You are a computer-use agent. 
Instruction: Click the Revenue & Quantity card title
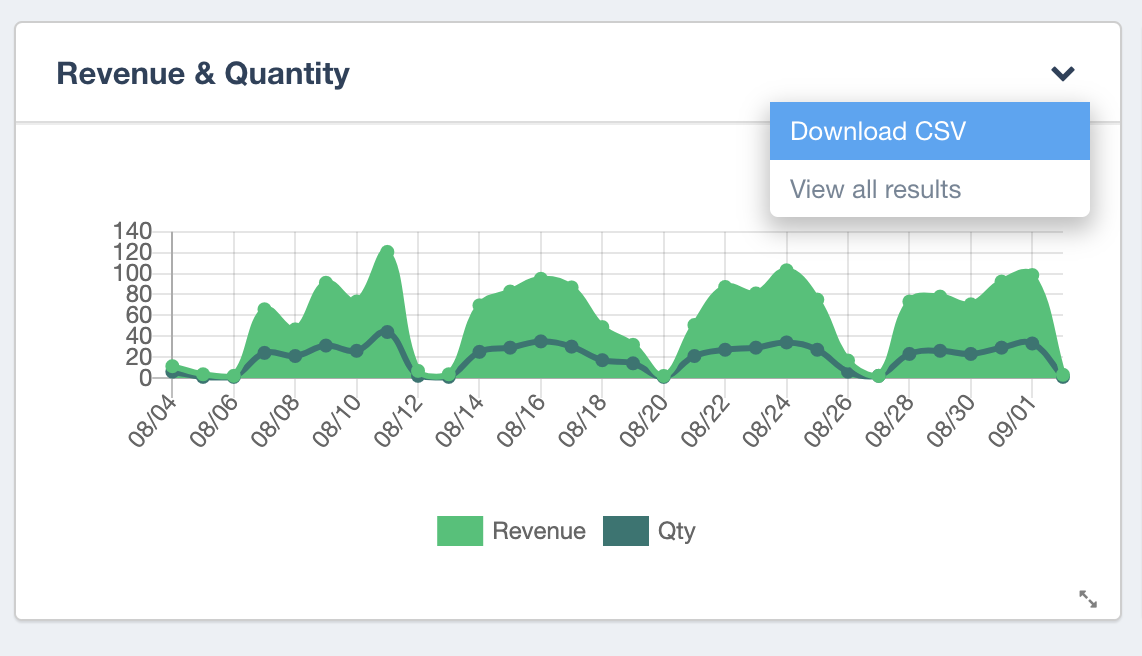(203, 73)
